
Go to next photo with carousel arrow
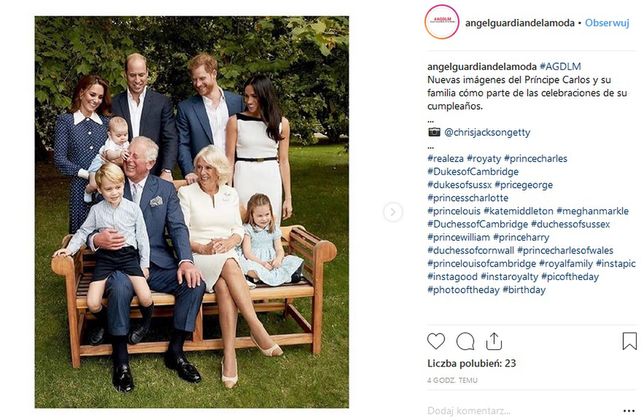pos(393,212)
